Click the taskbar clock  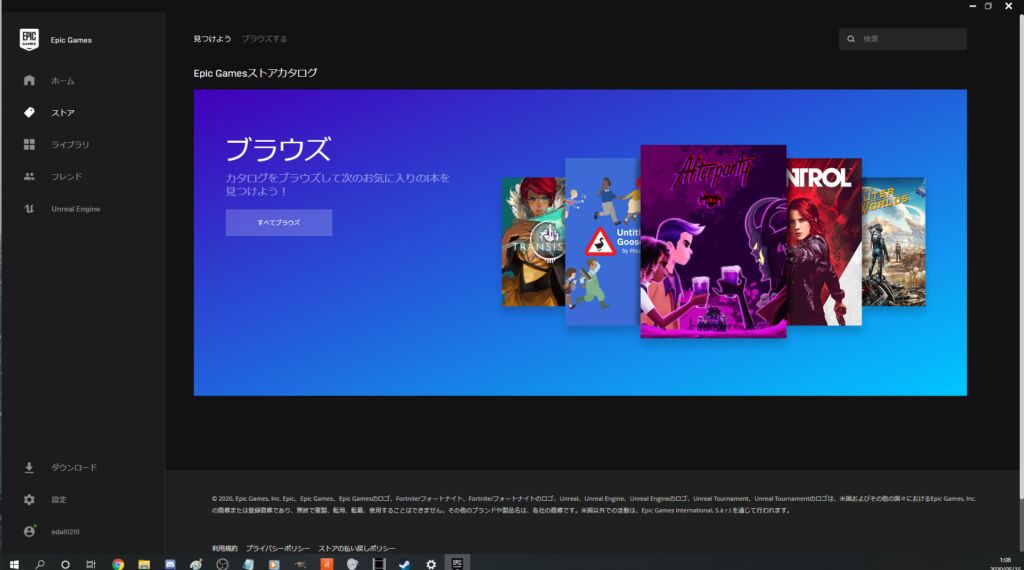[x=1005, y=564]
